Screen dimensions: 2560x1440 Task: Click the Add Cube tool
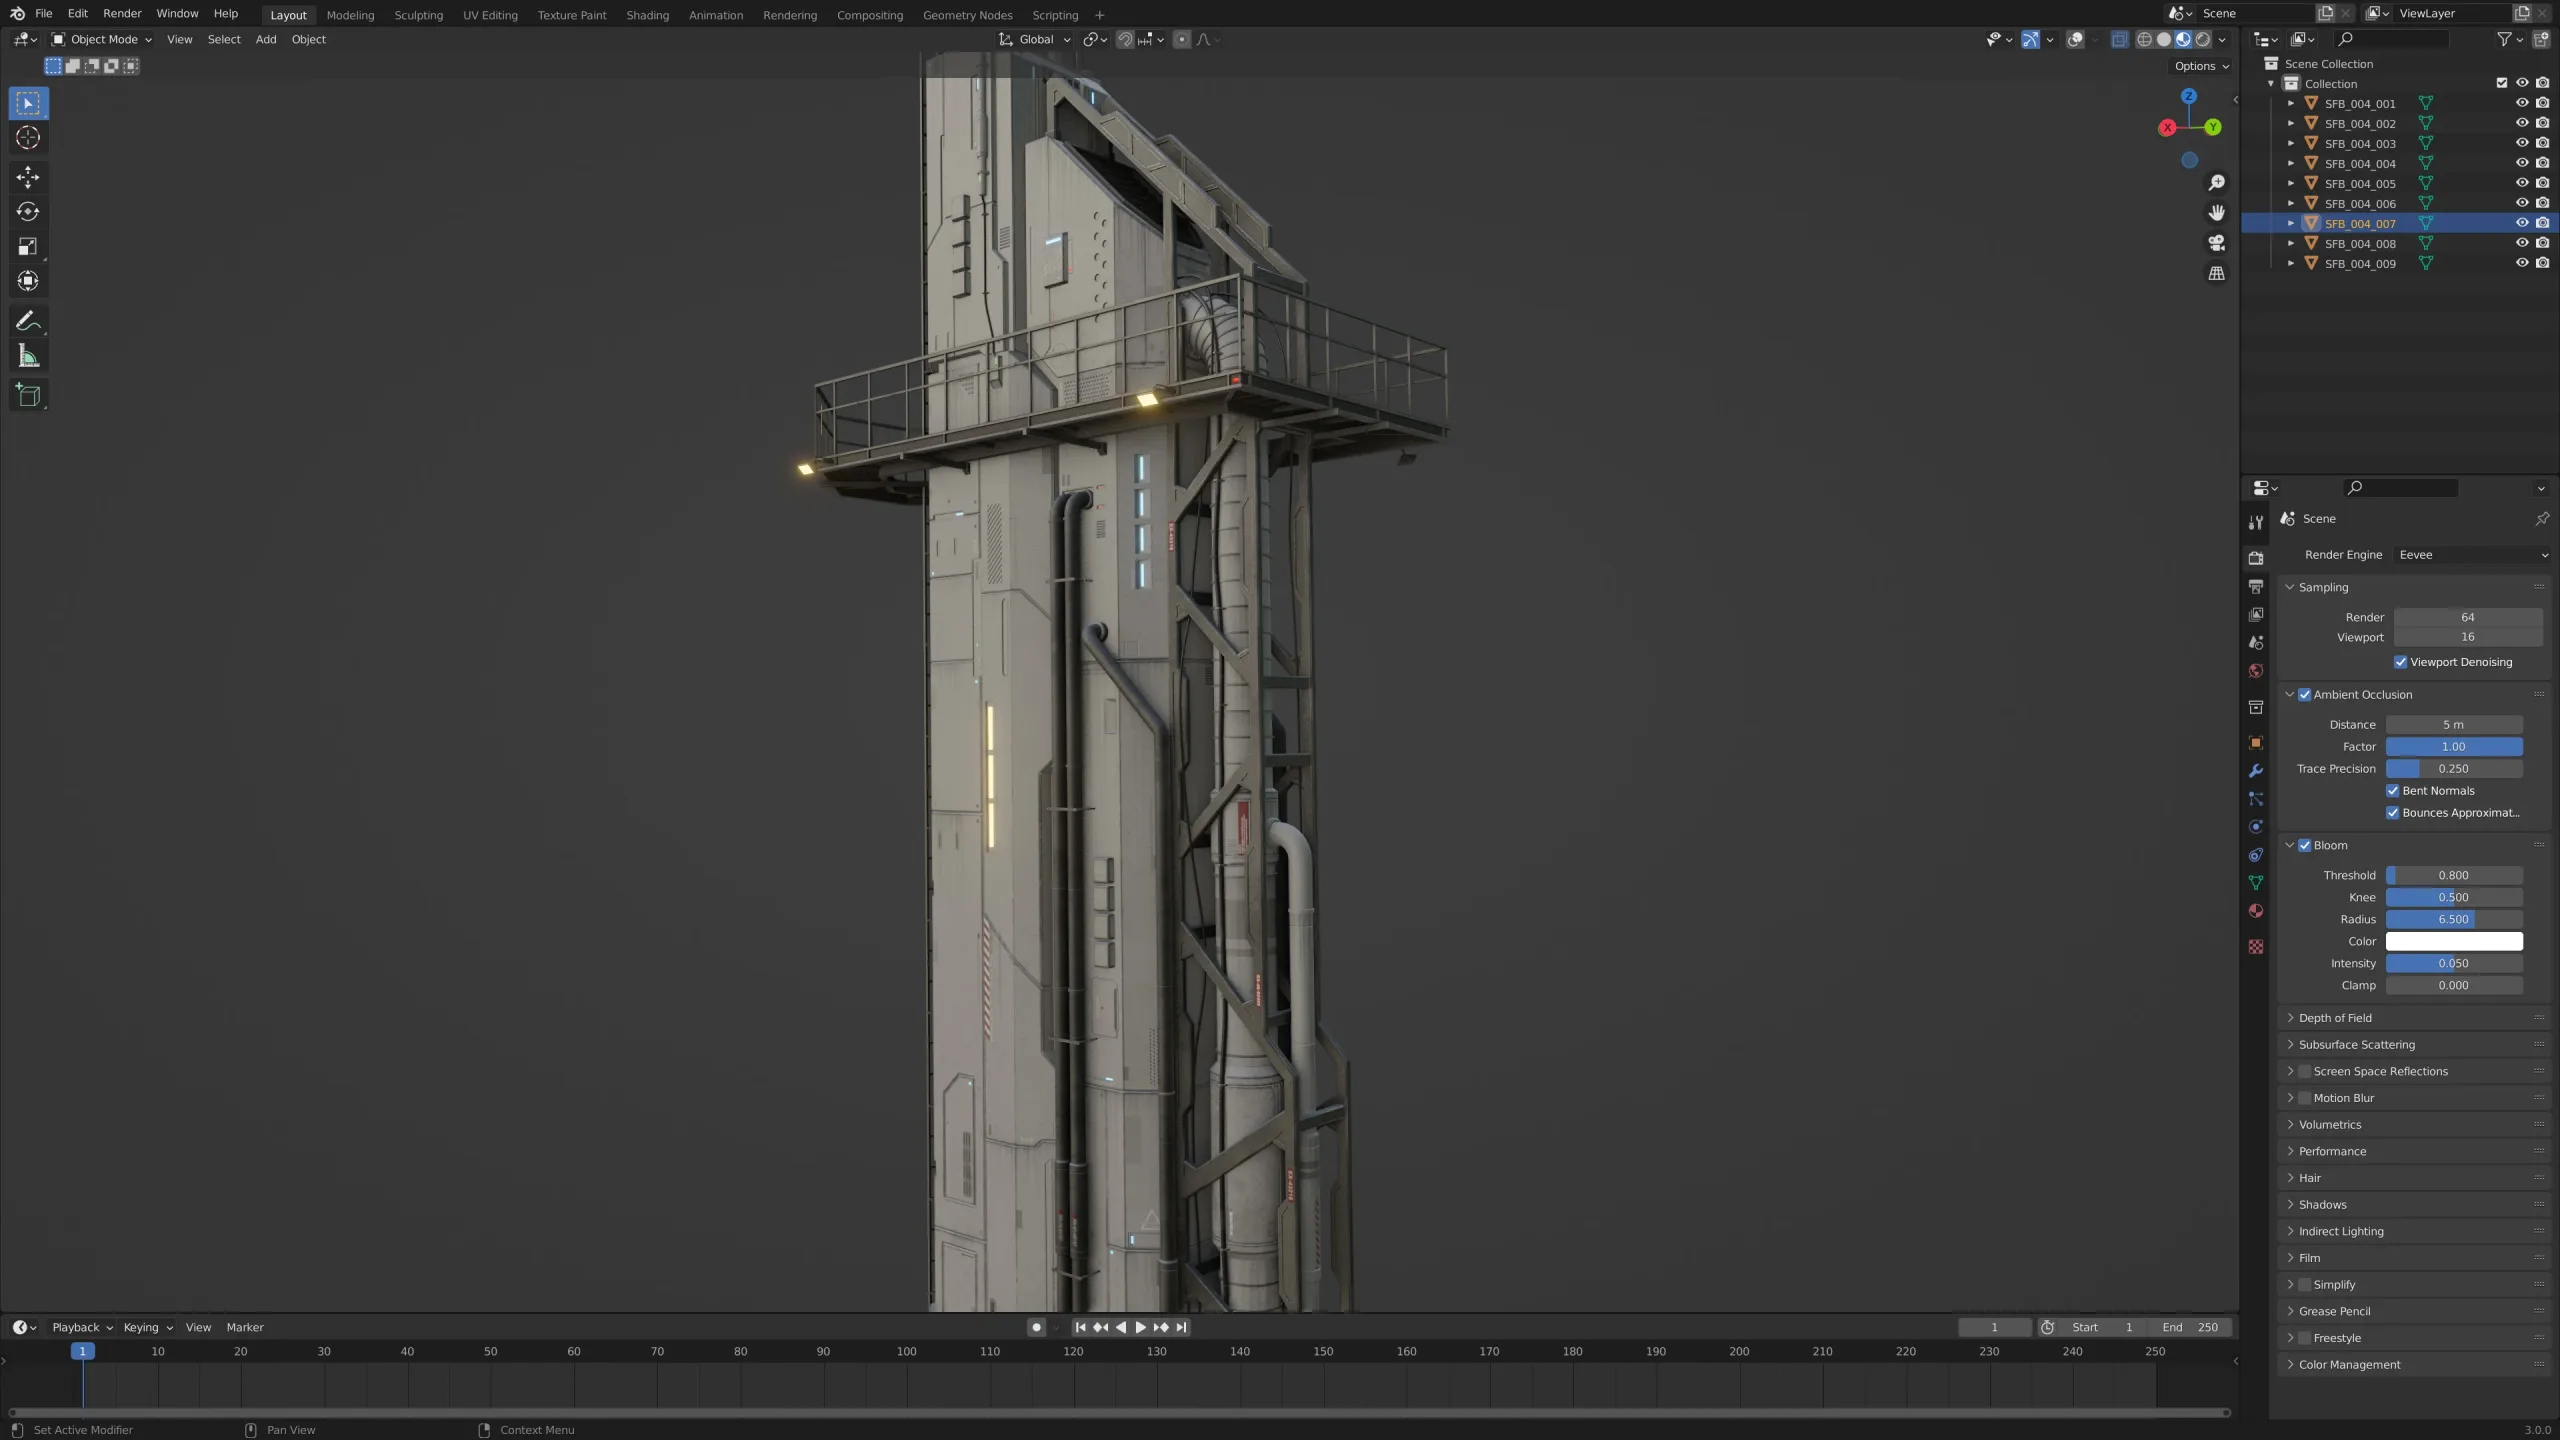(x=28, y=395)
